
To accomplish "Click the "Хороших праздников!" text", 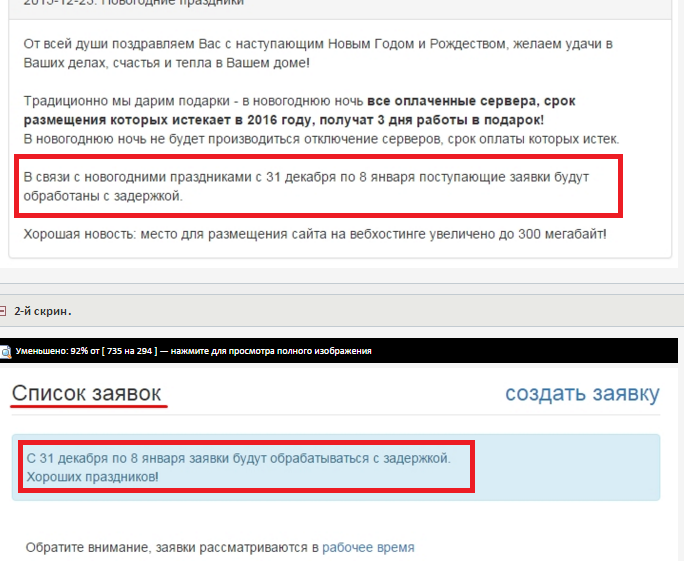I will 92,476.
